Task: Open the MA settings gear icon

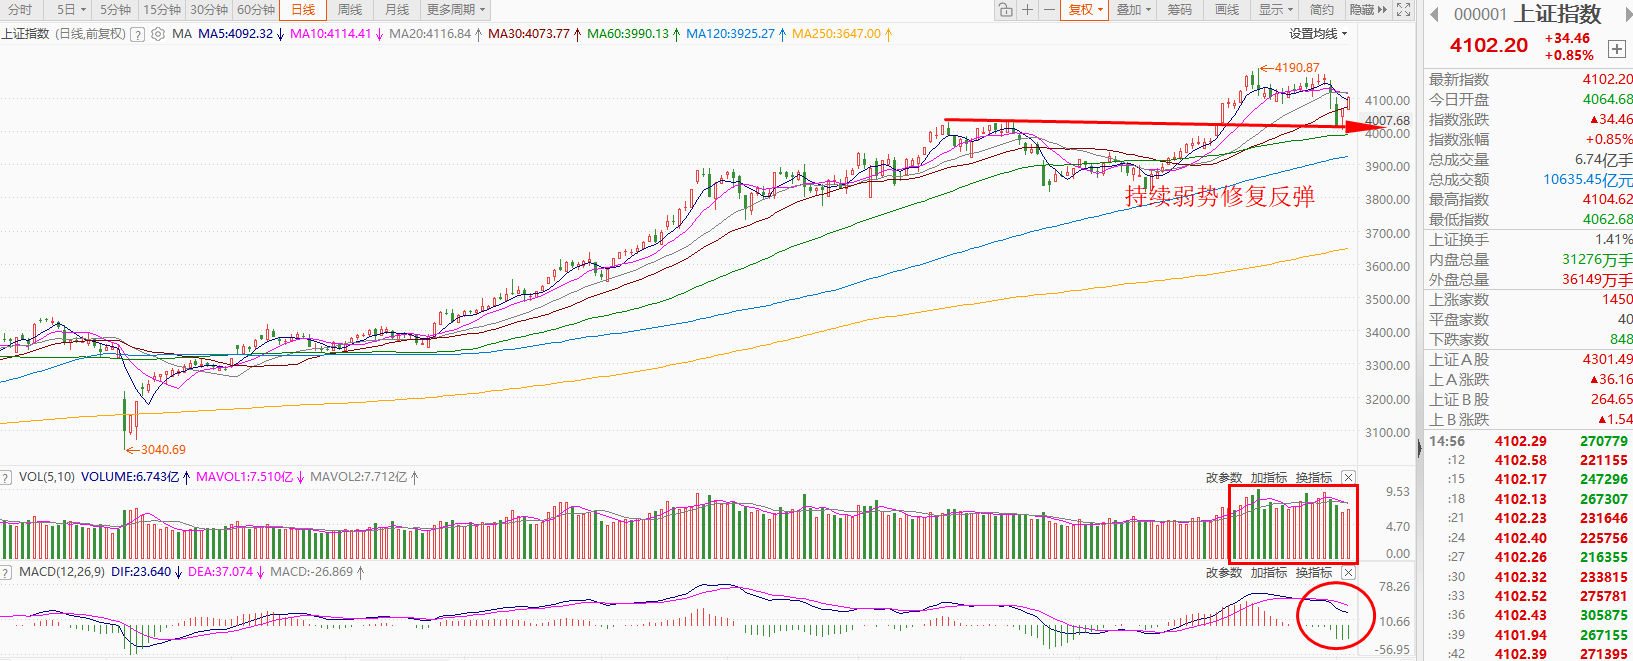Action: coord(158,34)
